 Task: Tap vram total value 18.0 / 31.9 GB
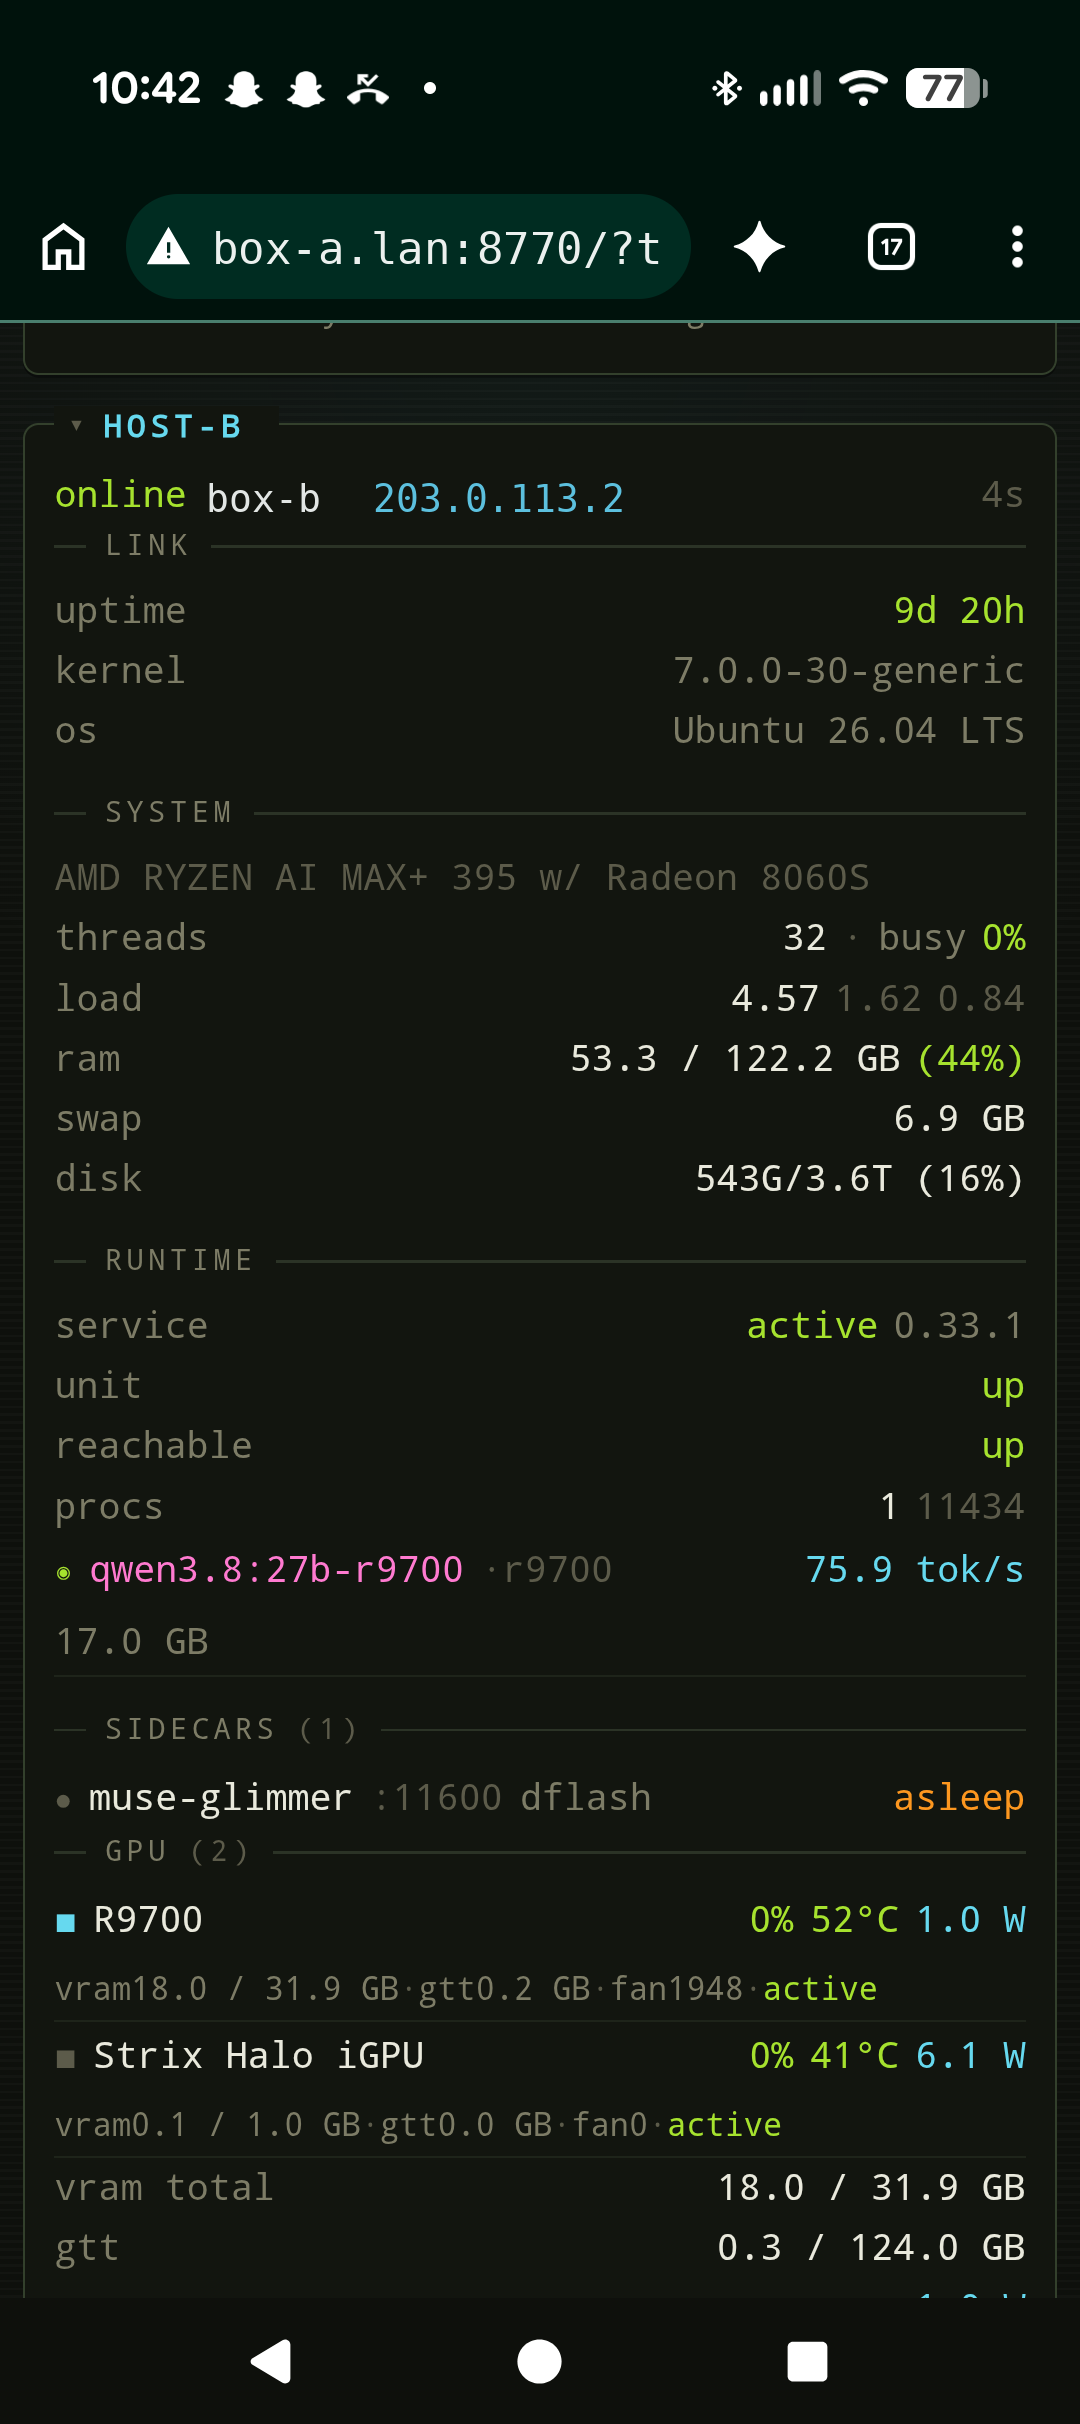pyautogui.click(x=871, y=2187)
